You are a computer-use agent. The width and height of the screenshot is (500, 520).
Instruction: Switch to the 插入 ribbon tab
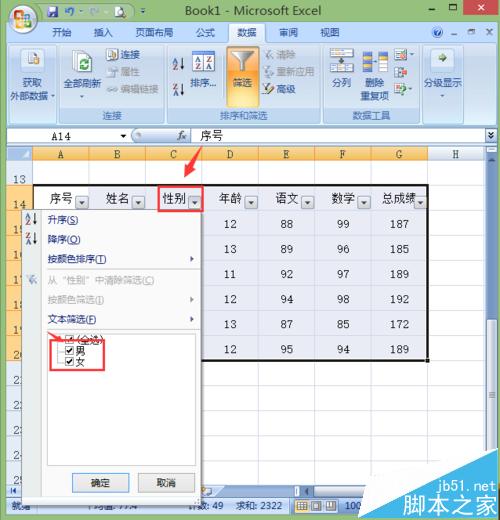point(103,33)
